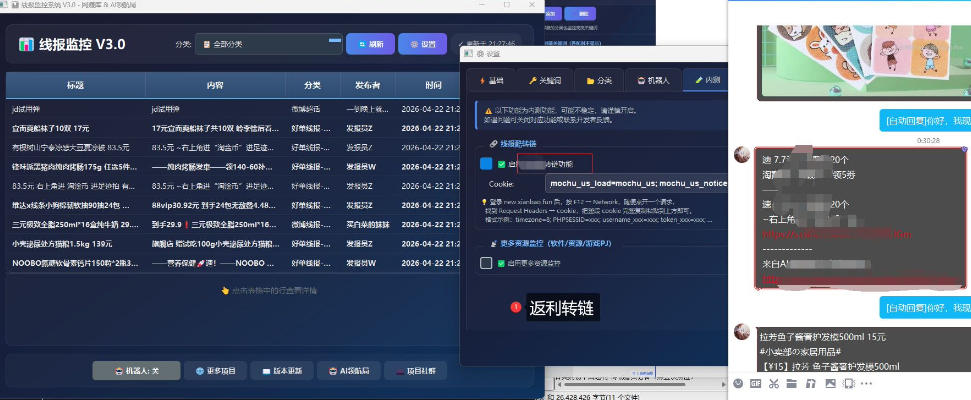Viewport: 971px width, 400px height.
Task: Open the 设置 settings button
Action: pyautogui.click(x=422, y=44)
